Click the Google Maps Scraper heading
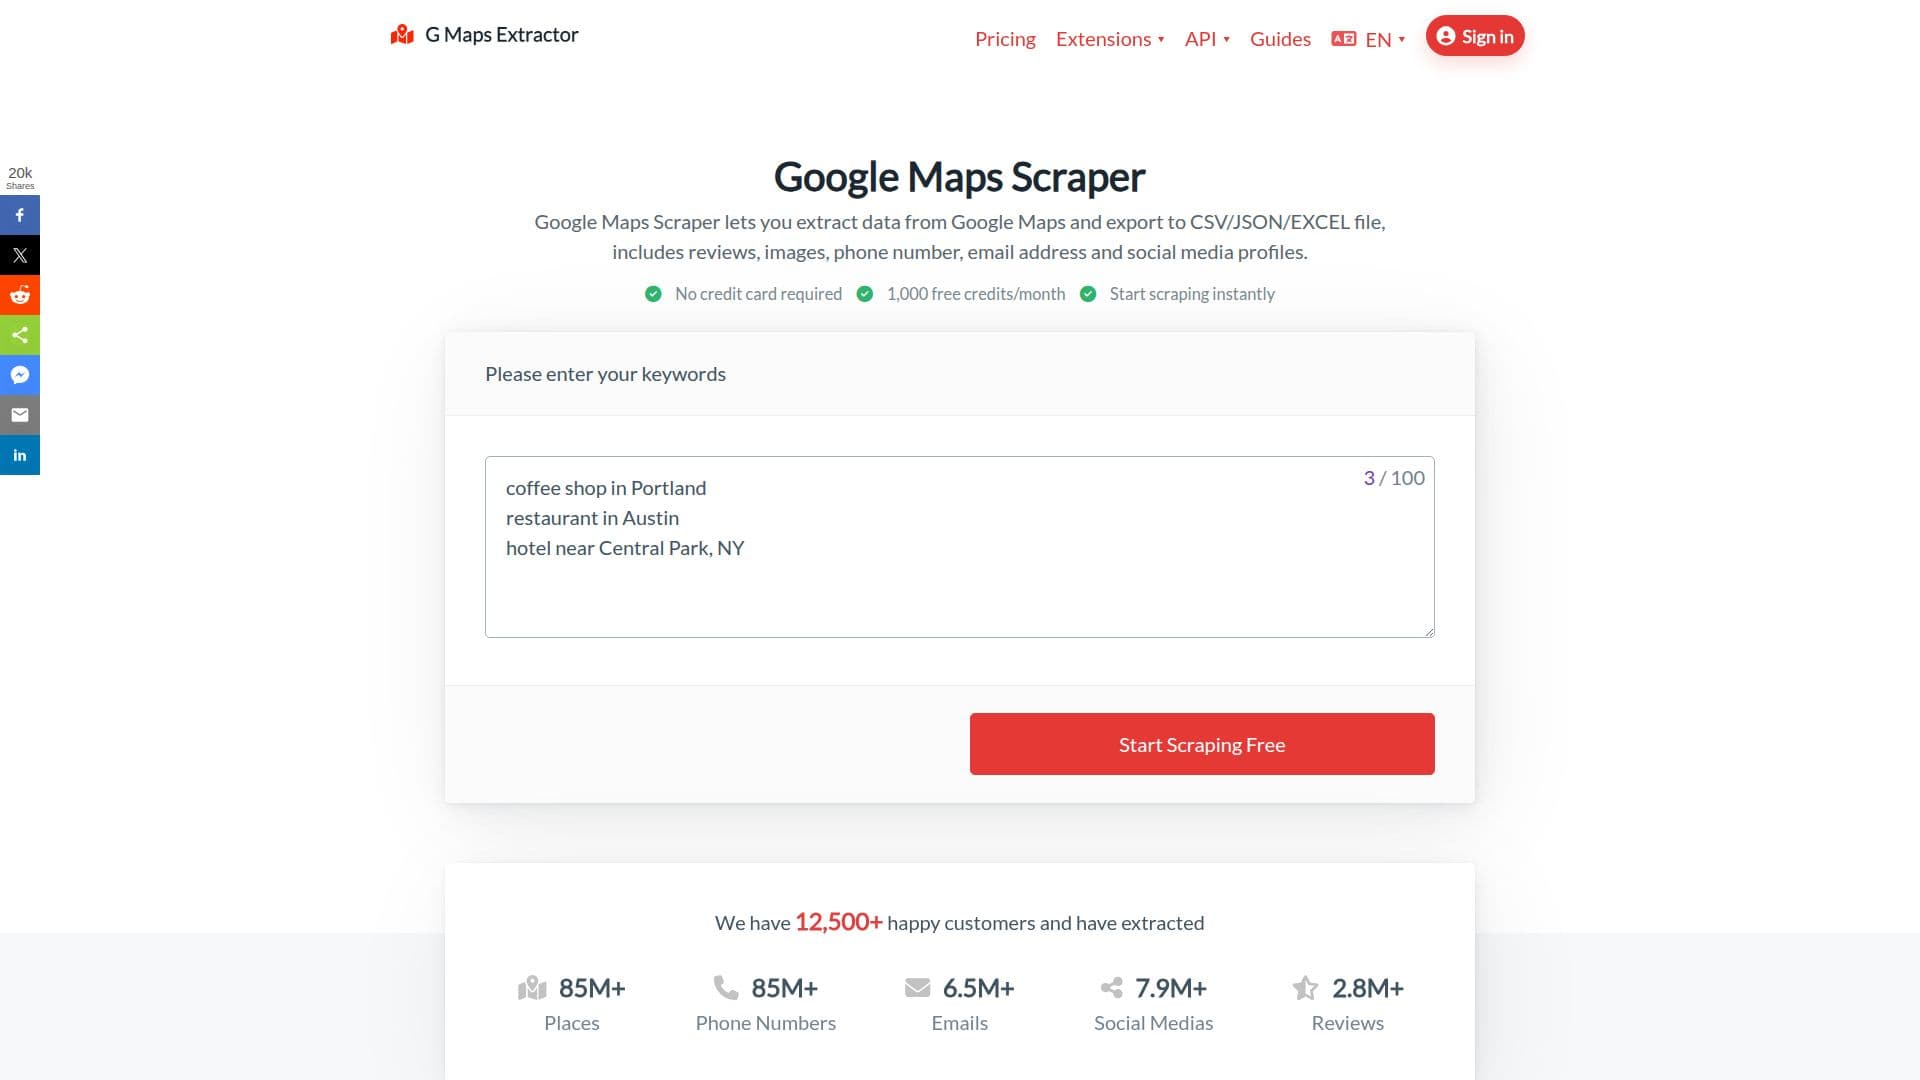 pos(960,177)
